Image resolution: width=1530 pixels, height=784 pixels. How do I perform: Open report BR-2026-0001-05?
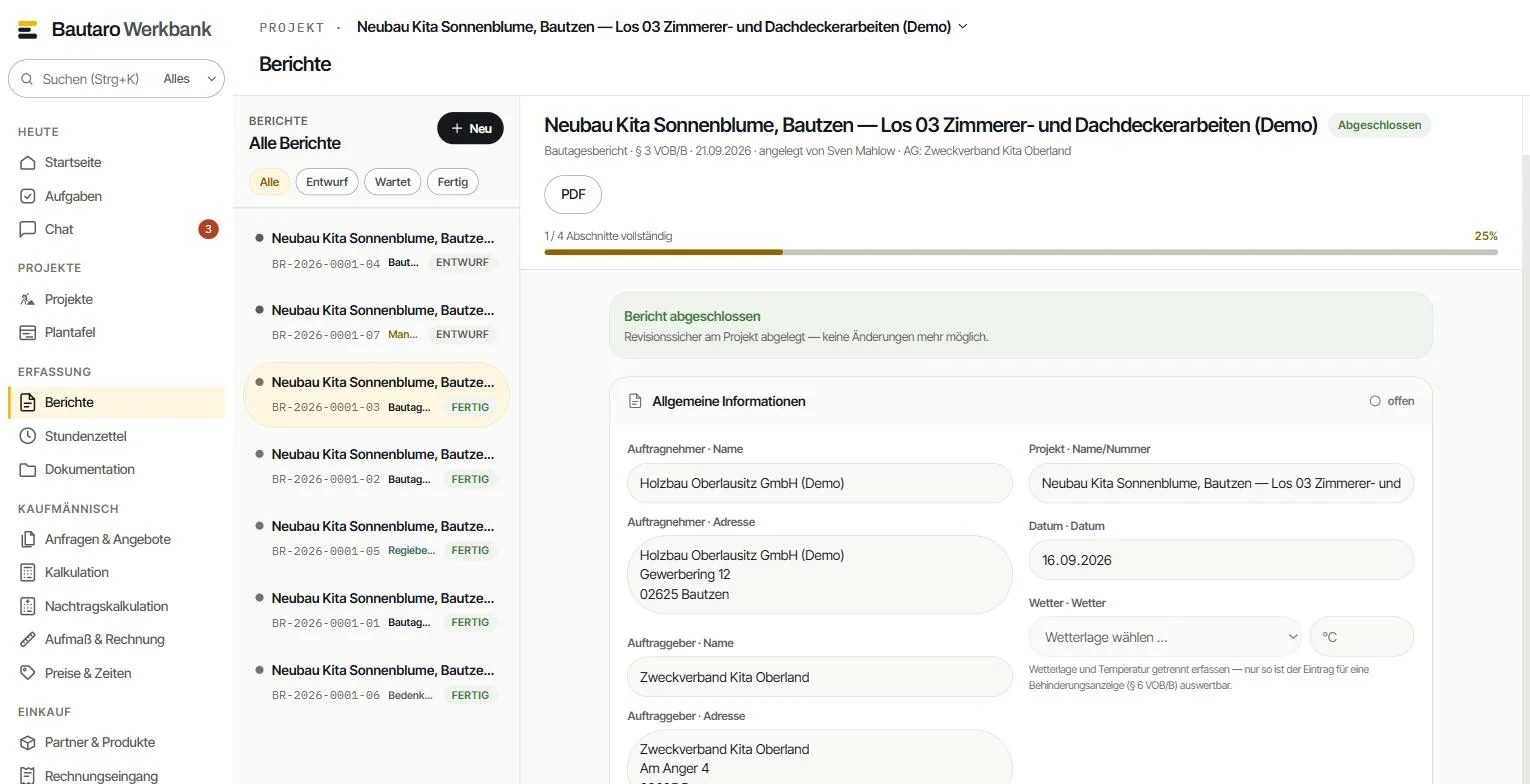point(377,539)
